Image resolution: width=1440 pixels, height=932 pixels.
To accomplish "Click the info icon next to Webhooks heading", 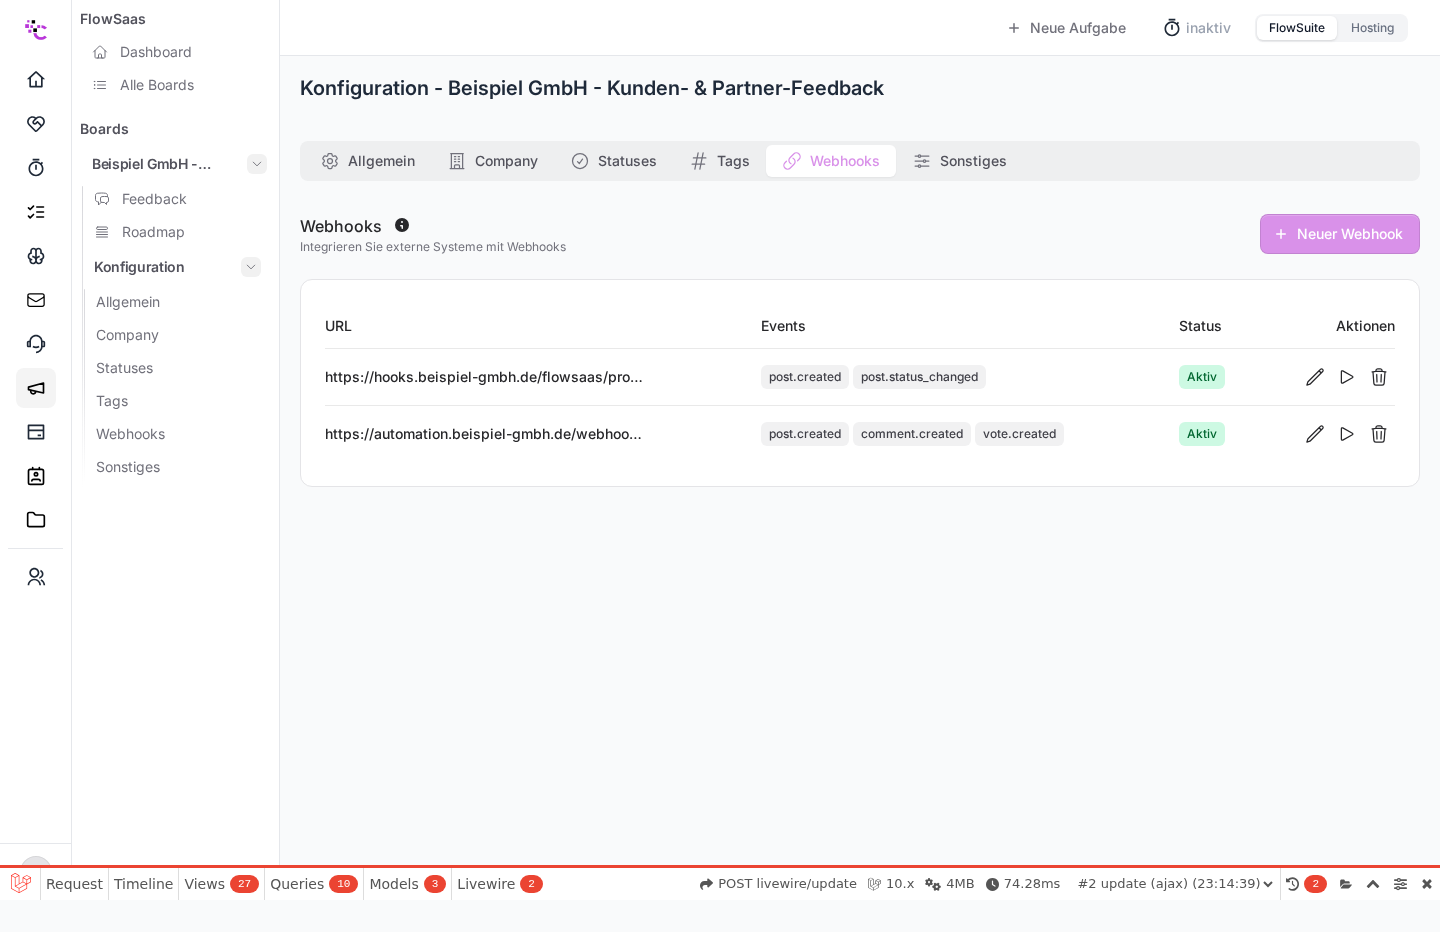I will [x=402, y=225].
